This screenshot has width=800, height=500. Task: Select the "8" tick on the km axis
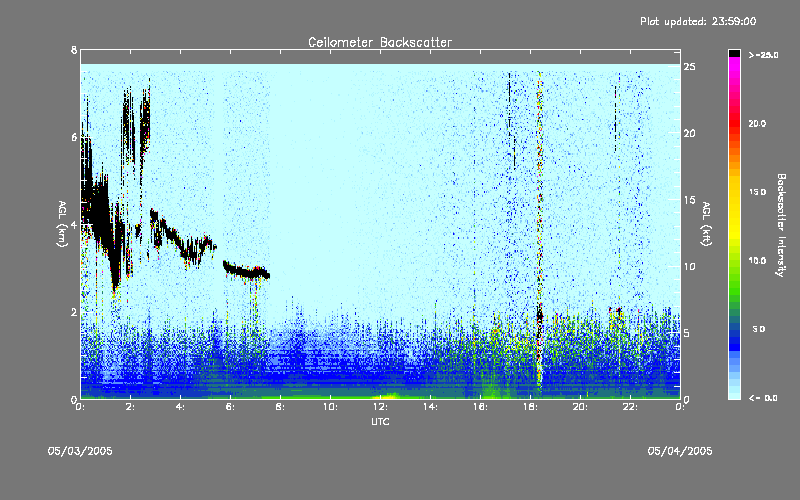pyautogui.click(x=74, y=50)
